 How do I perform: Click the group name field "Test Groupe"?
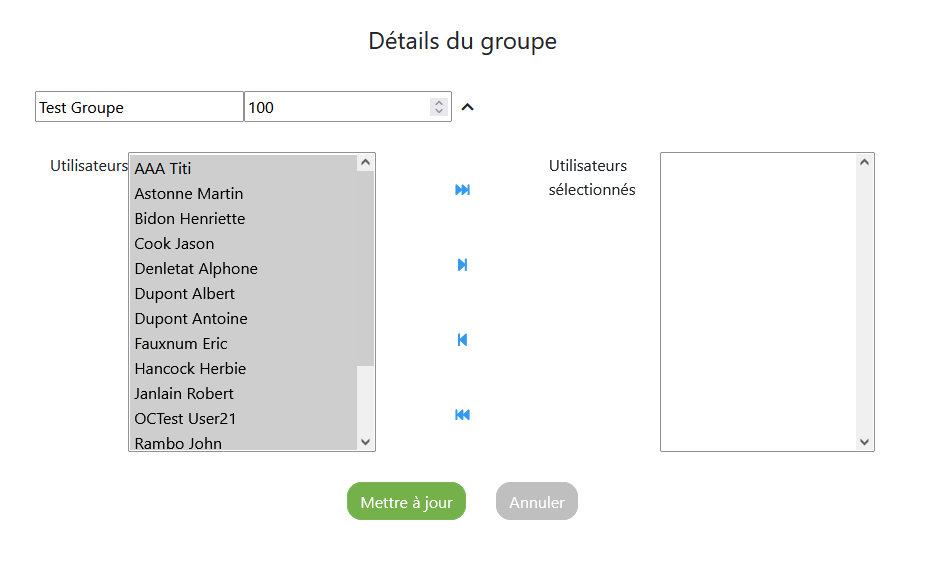[139, 107]
